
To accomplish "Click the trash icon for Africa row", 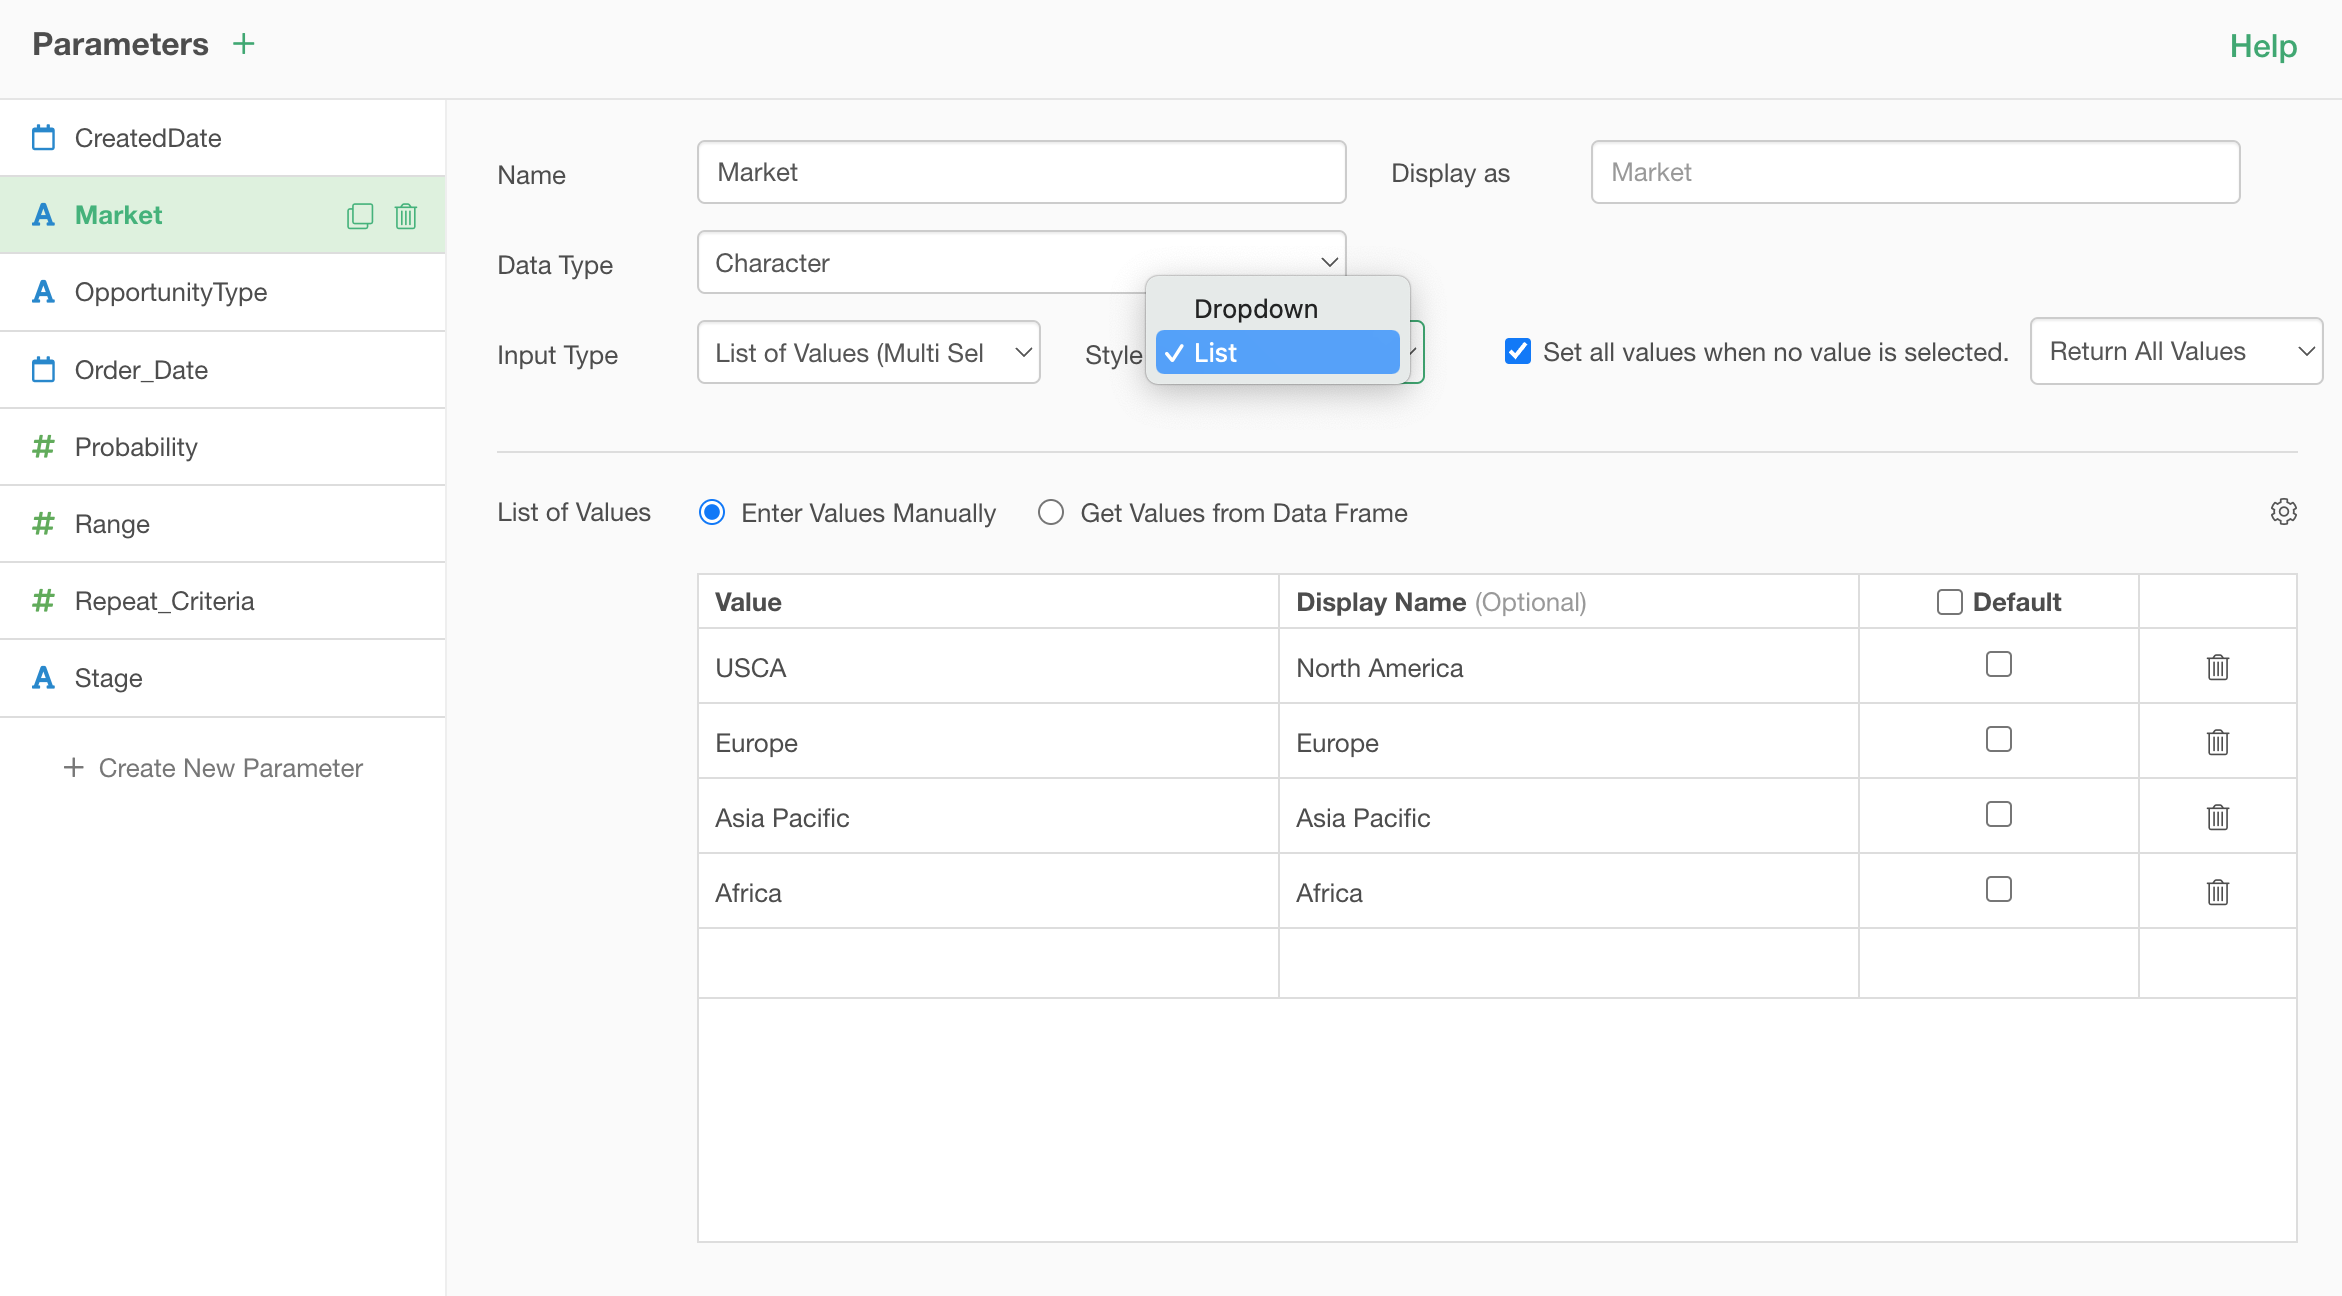I will (x=2217, y=892).
